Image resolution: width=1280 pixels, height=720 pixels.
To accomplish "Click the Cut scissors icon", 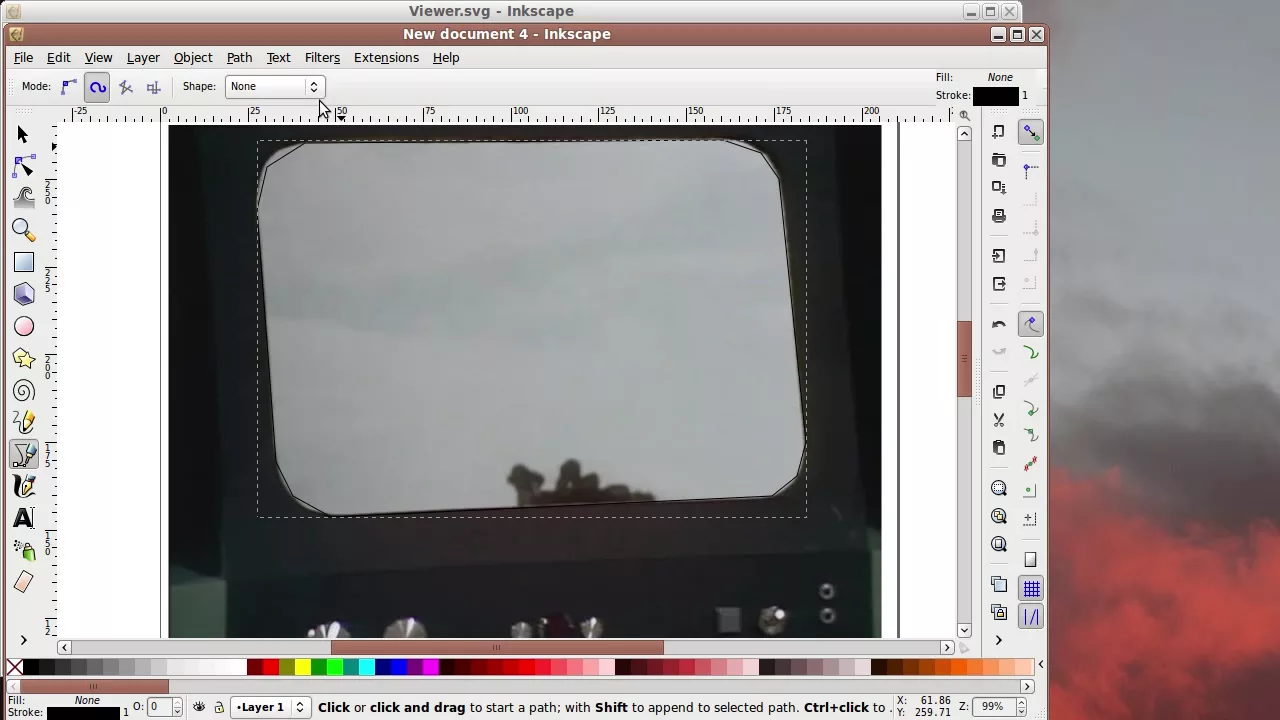I will click(x=999, y=420).
